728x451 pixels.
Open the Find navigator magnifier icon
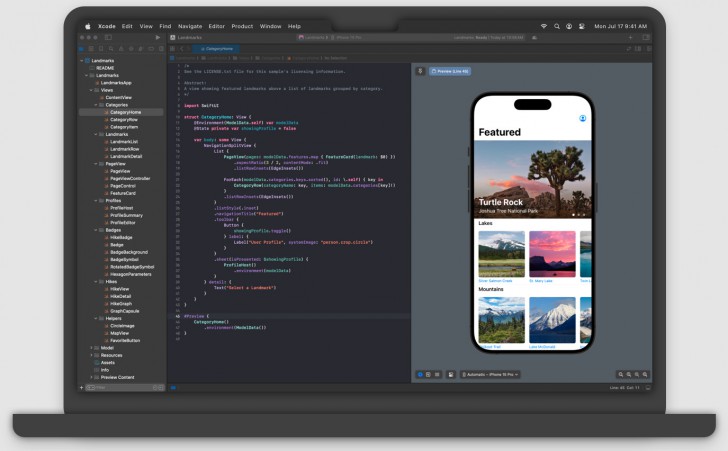click(111, 48)
